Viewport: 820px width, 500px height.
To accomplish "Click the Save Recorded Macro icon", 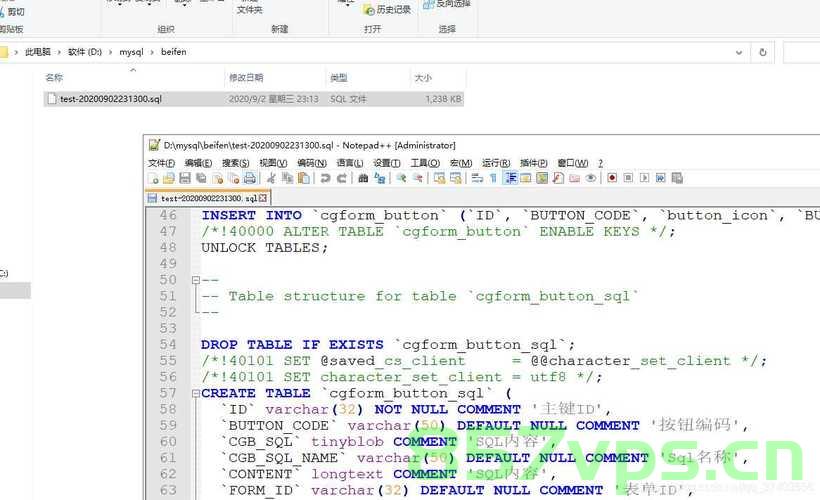I will point(677,178).
